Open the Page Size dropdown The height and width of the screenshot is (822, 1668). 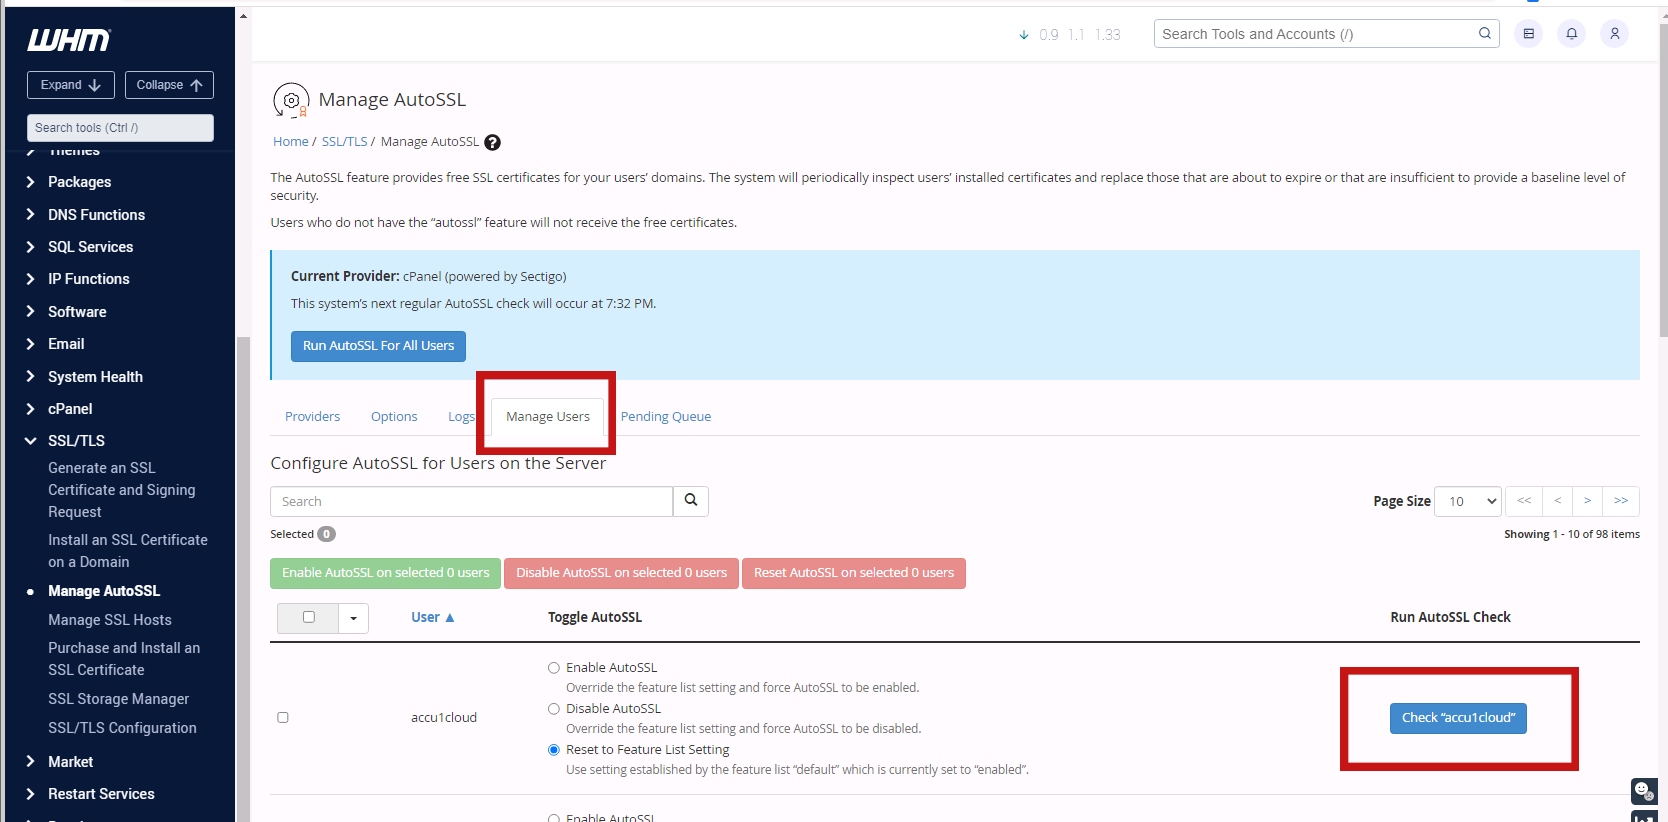click(x=1469, y=501)
